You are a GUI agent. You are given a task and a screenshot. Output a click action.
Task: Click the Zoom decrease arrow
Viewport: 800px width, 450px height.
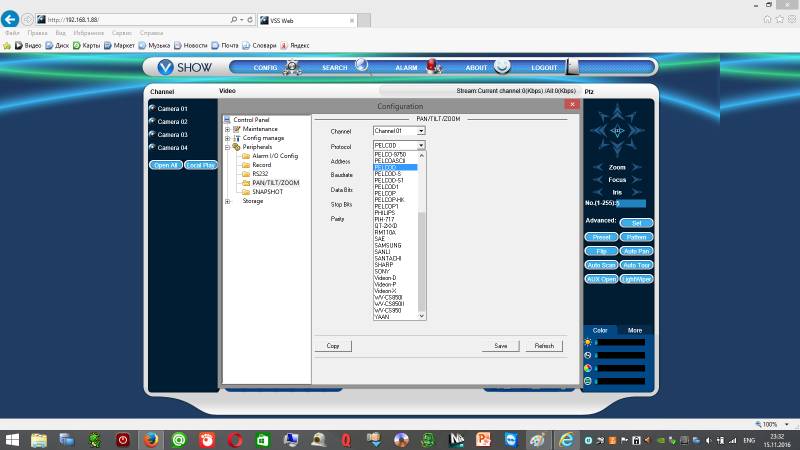(x=597, y=167)
